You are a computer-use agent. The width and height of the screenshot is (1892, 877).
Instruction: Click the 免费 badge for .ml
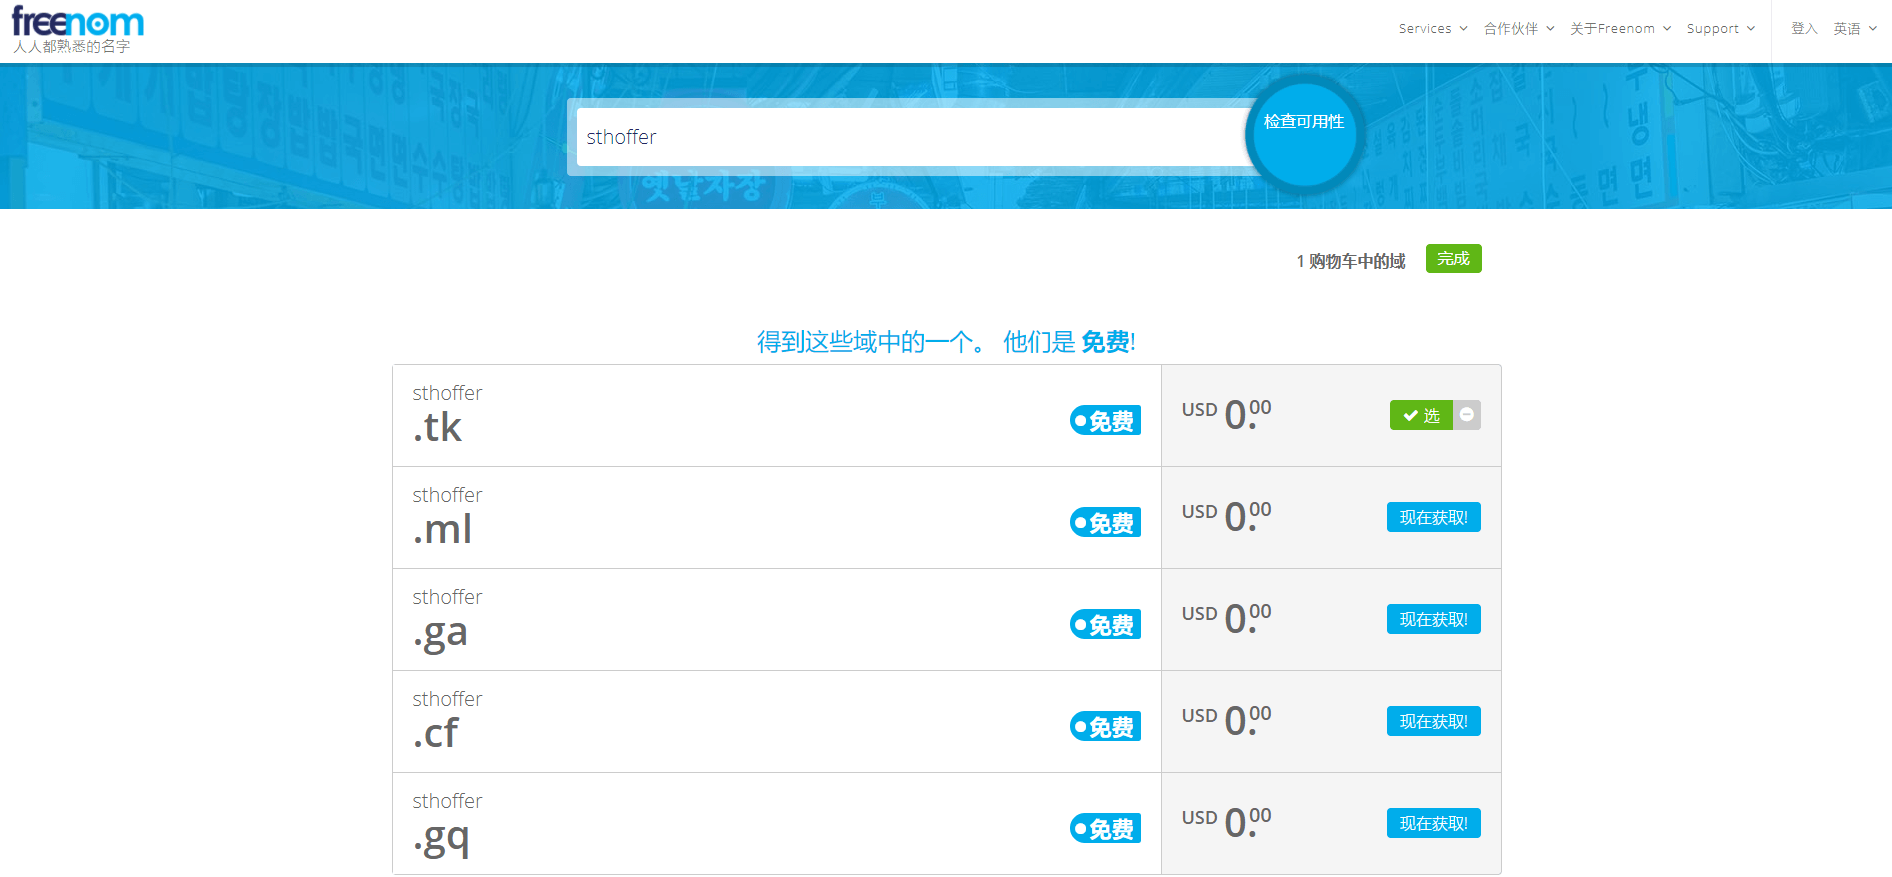(1105, 523)
